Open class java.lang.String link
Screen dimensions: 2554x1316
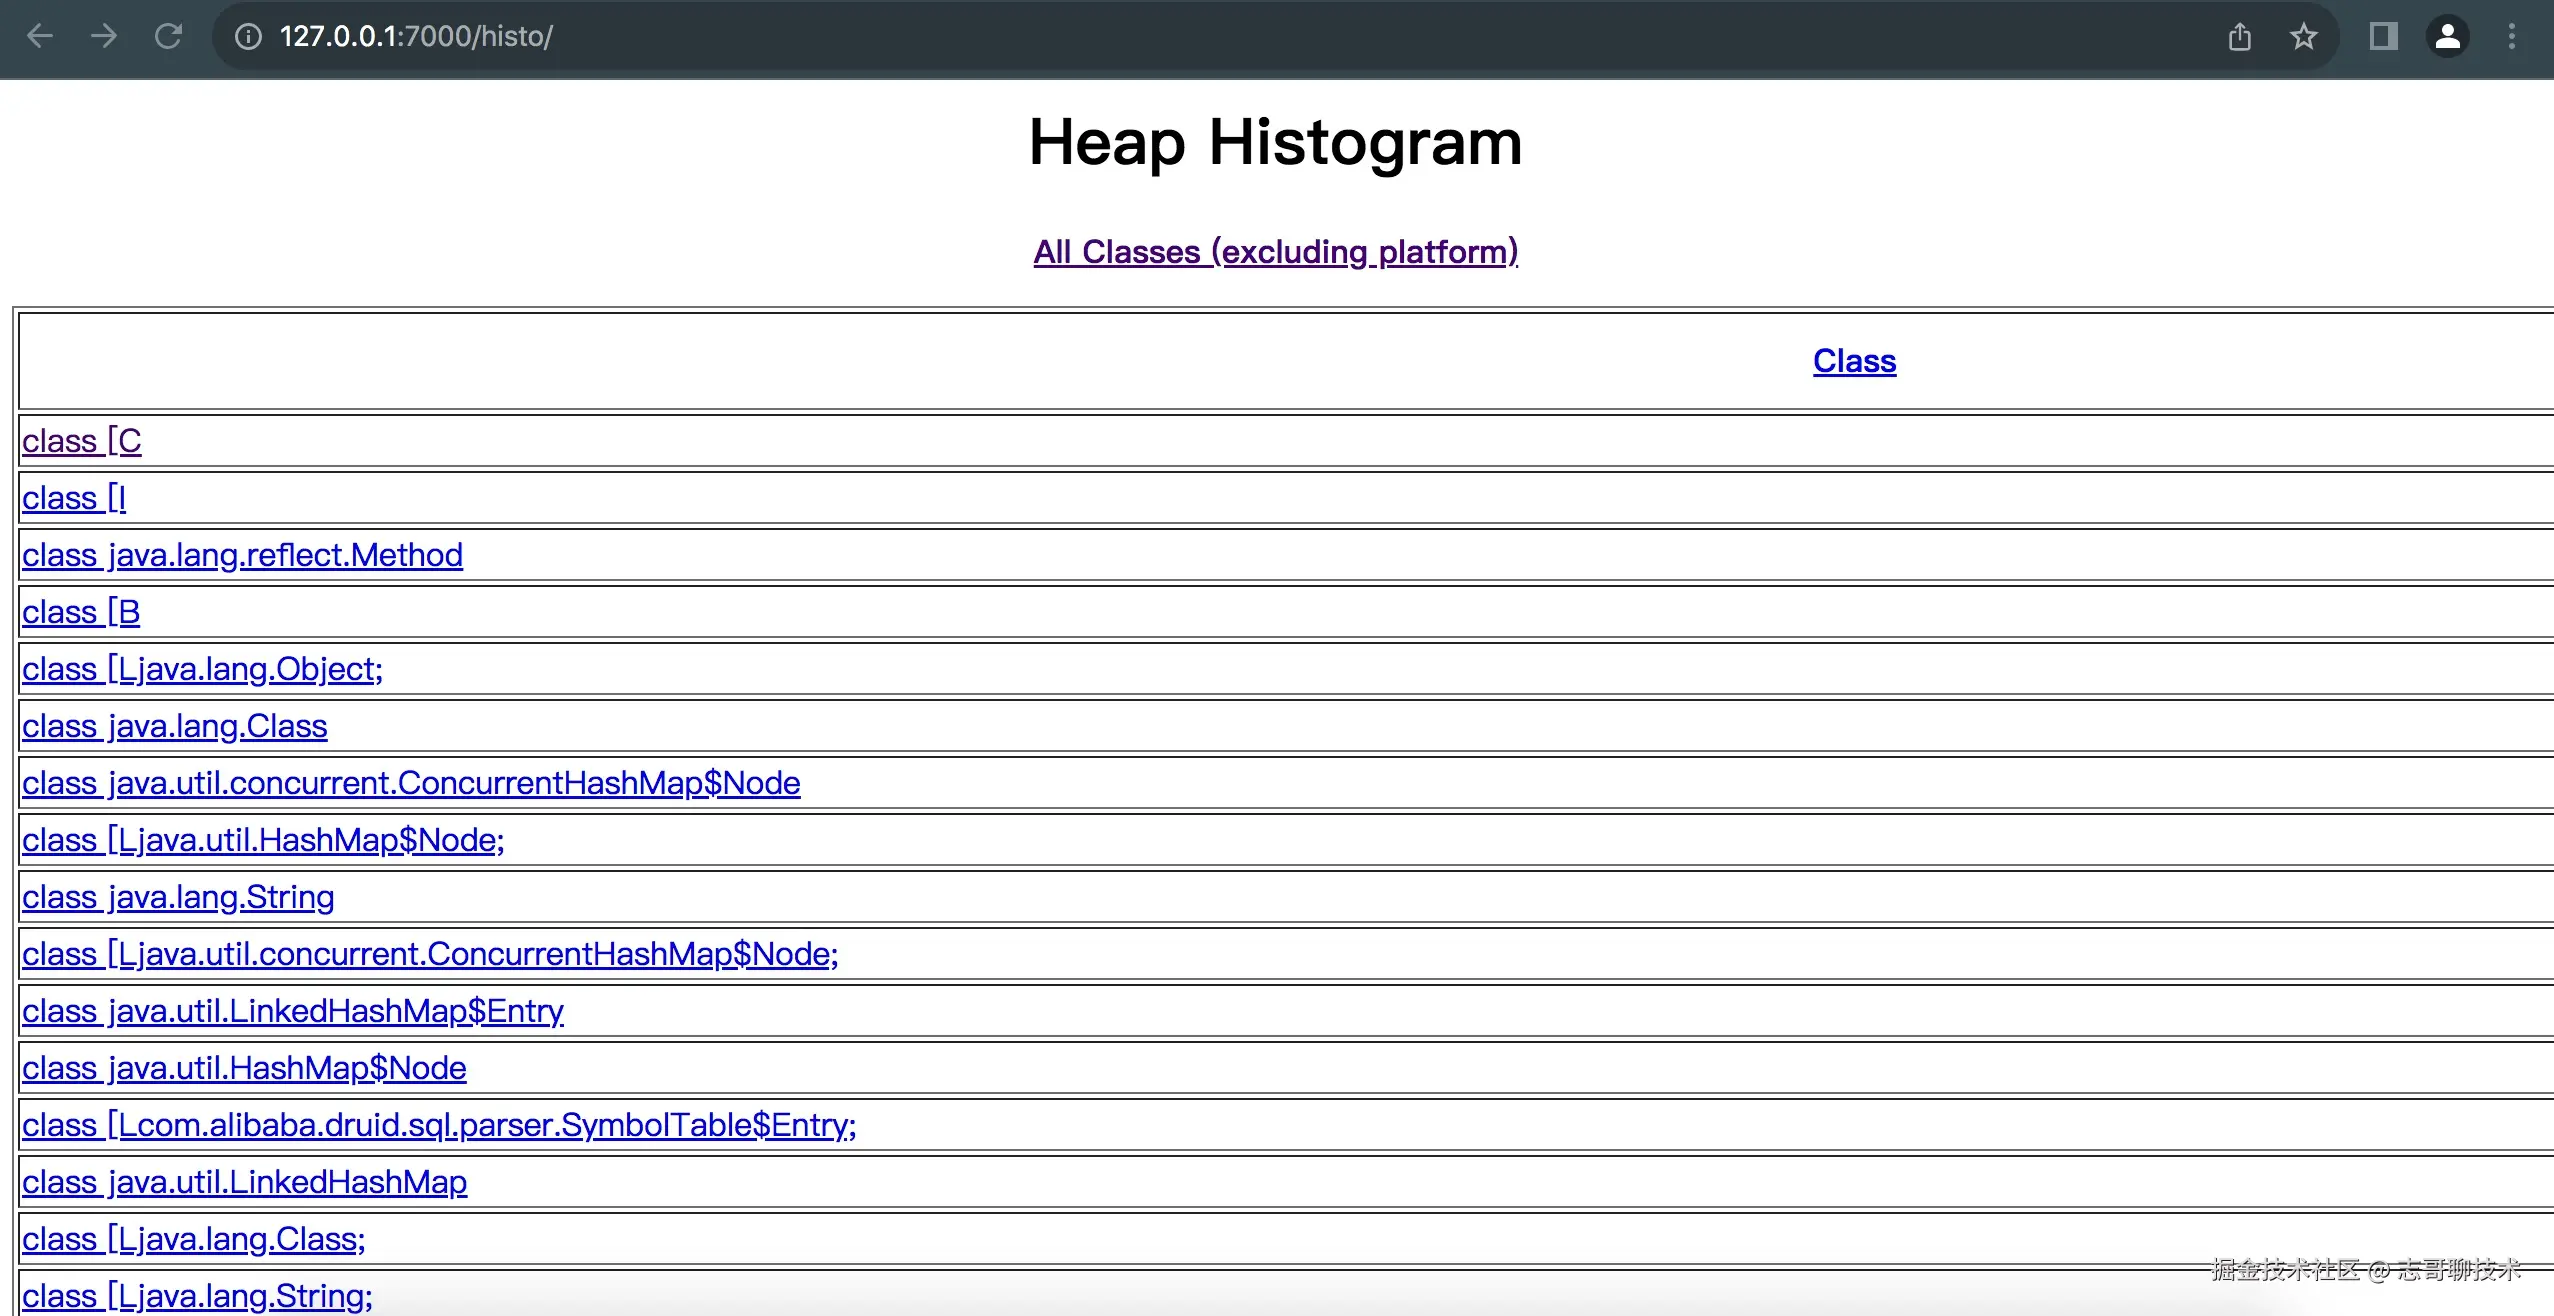pos(178,897)
